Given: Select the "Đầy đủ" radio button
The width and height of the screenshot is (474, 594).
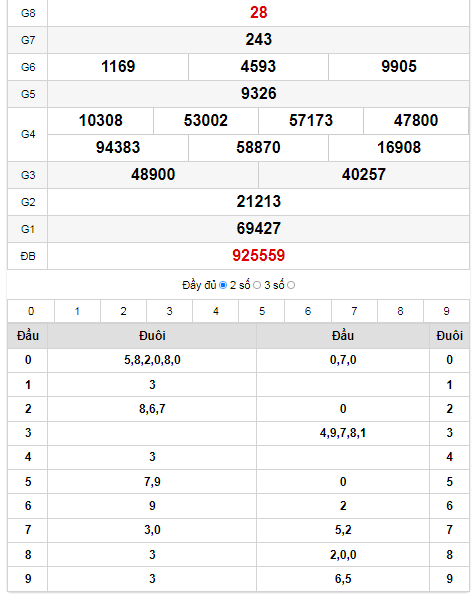Looking at the screenshot, I should pos(223,285).
